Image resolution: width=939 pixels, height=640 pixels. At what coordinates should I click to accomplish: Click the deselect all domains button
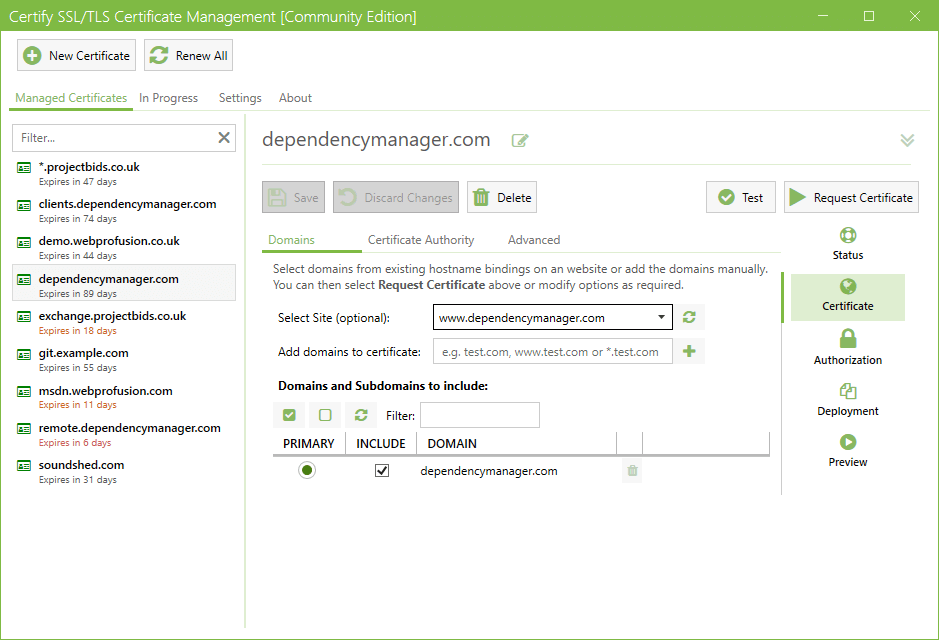325,415
